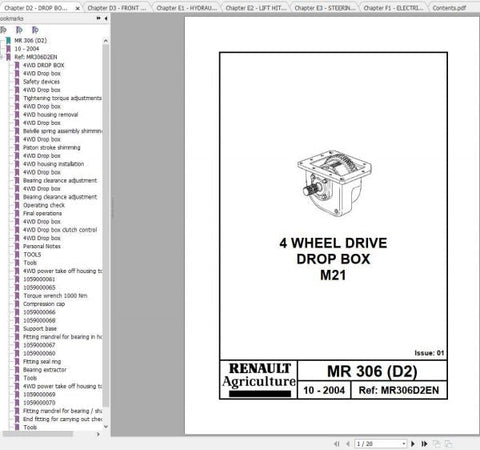Click the bookmark icon beside Support base

17,329
